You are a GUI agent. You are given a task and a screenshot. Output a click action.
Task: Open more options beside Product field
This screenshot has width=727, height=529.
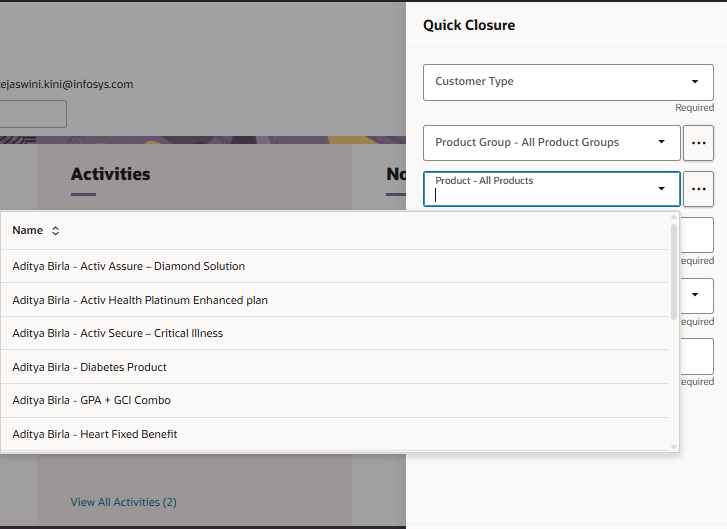coord(698,189)
